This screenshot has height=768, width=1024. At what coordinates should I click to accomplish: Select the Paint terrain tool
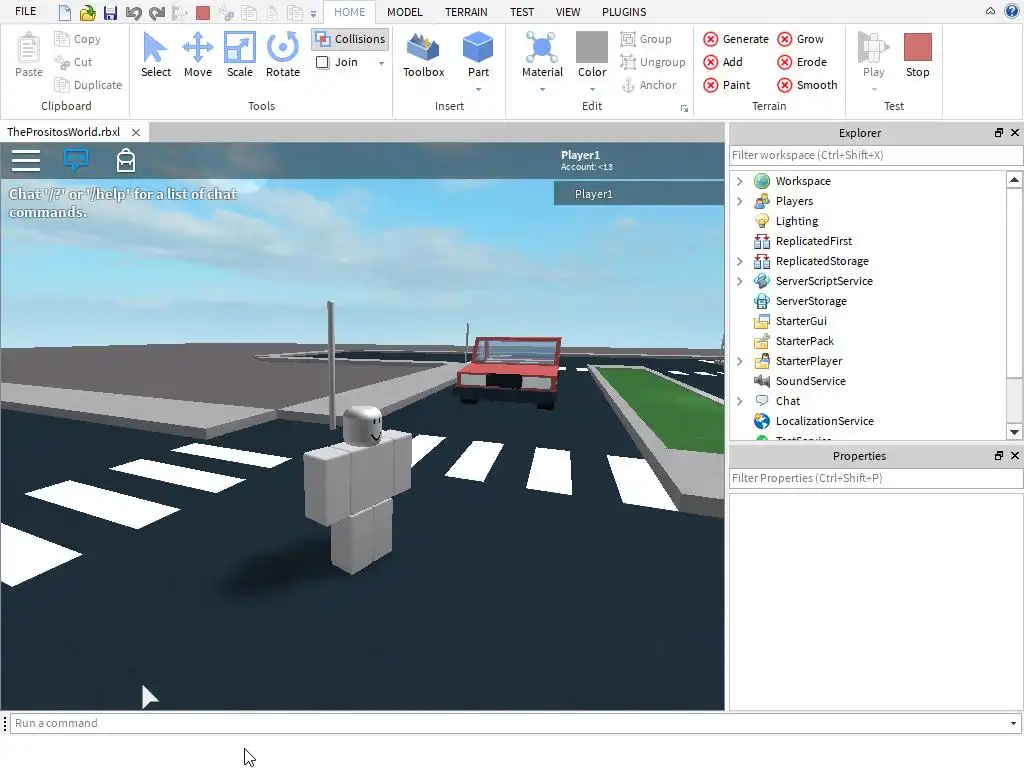[x=727, y=85]
